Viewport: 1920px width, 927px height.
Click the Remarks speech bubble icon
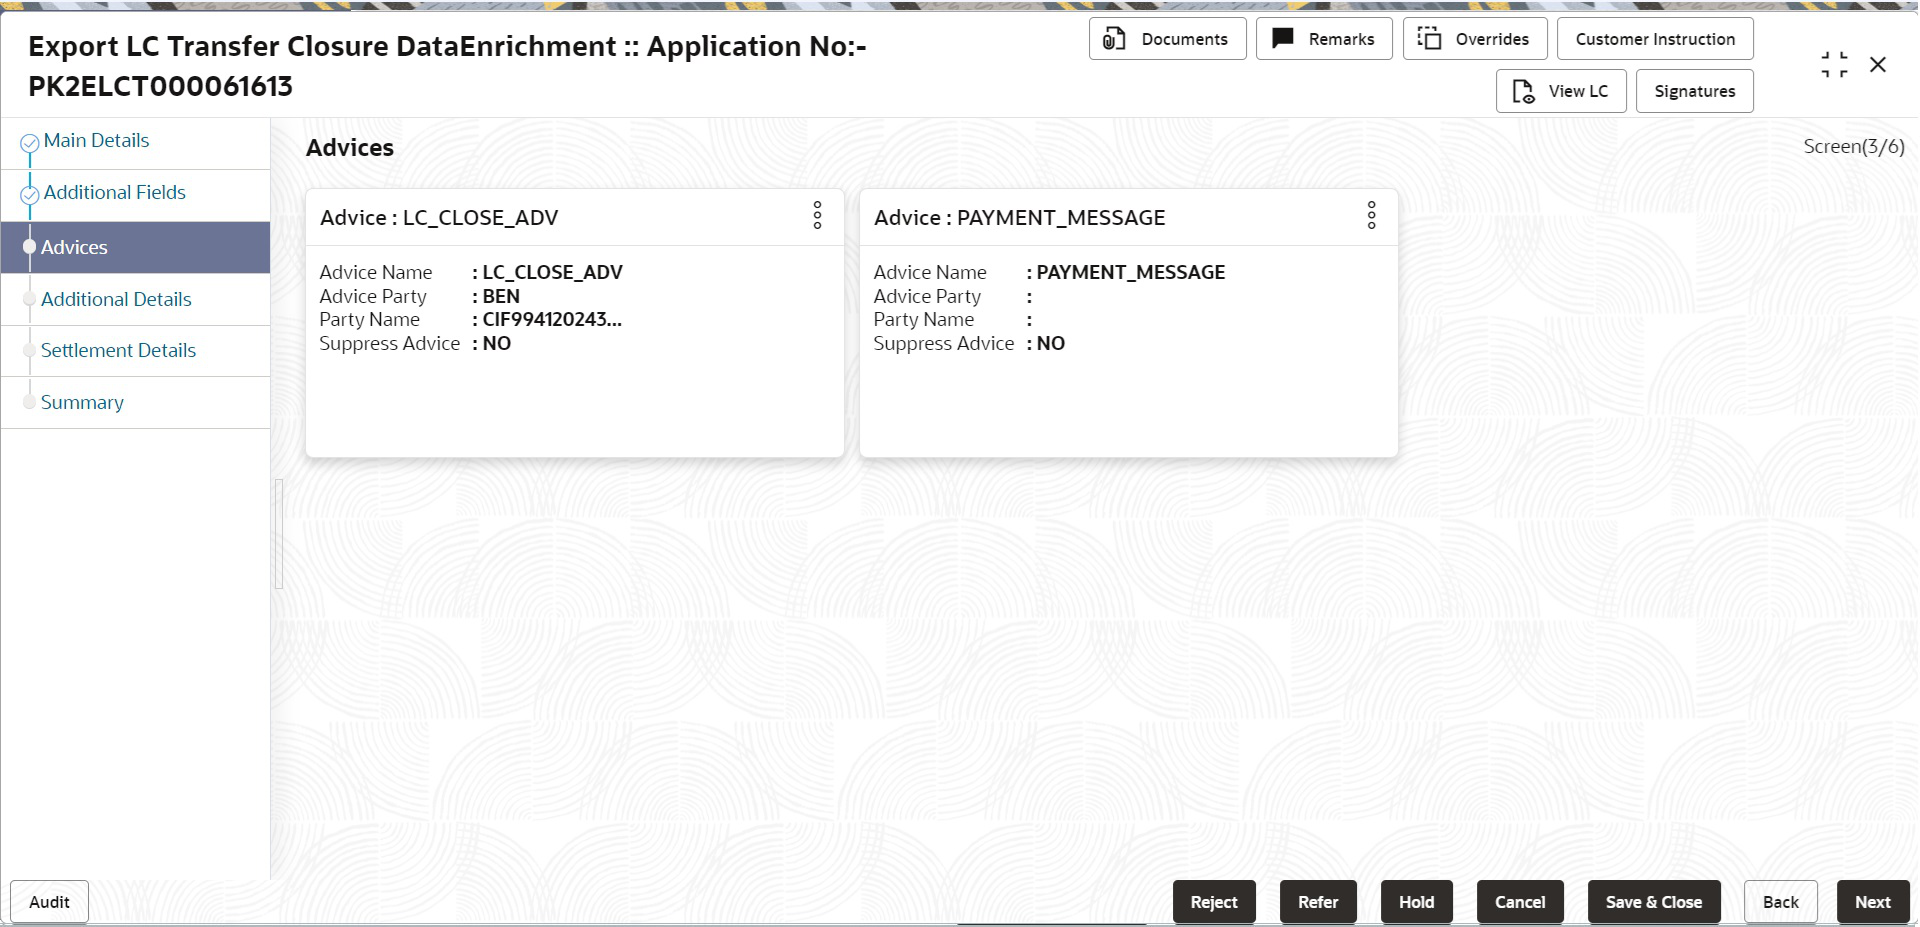(1283, 39)
